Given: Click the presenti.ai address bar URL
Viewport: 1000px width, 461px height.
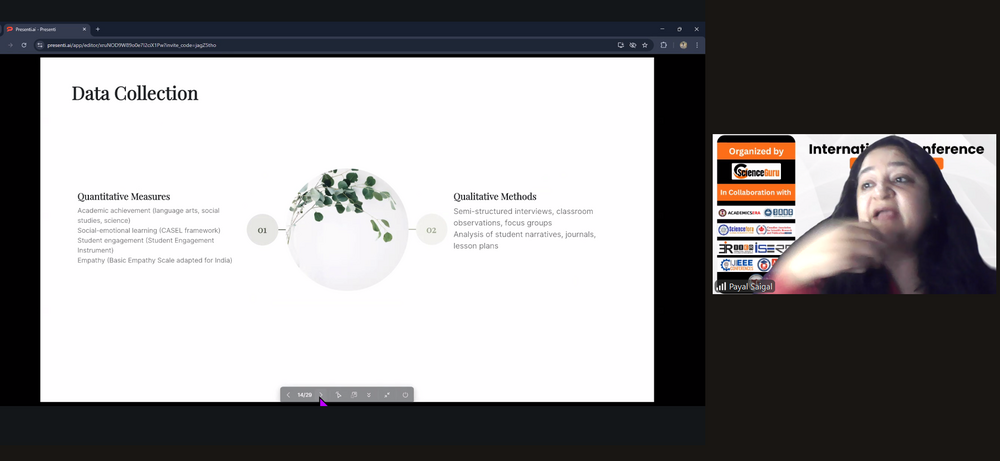Looking at the screenshot, I should (x=130, y=45).
